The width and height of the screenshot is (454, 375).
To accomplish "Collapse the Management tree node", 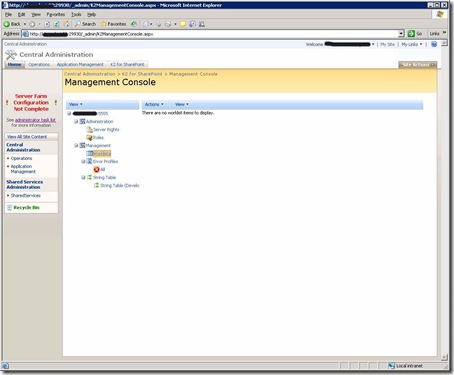I will 76,145.
